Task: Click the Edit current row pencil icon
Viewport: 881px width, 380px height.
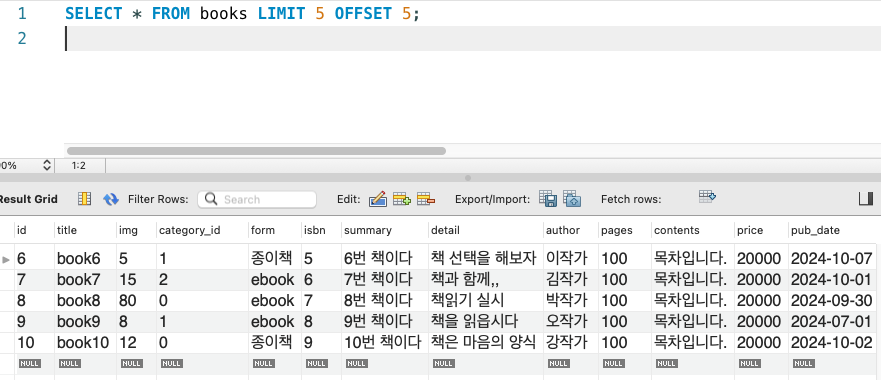Action: (378, 199)
